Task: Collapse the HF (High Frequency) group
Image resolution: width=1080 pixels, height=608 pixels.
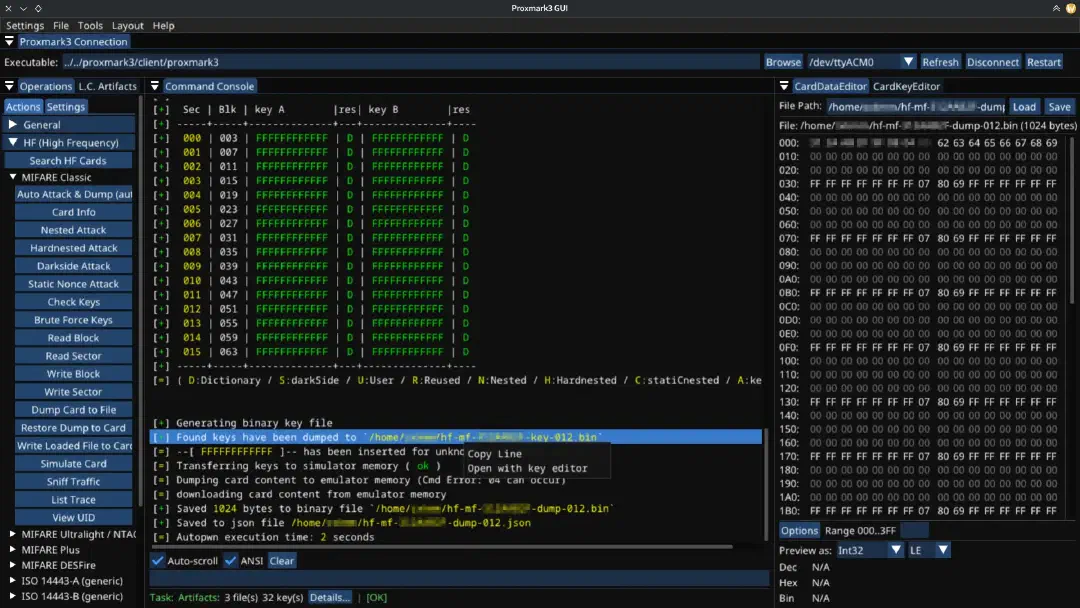Action: coord(70,143)
